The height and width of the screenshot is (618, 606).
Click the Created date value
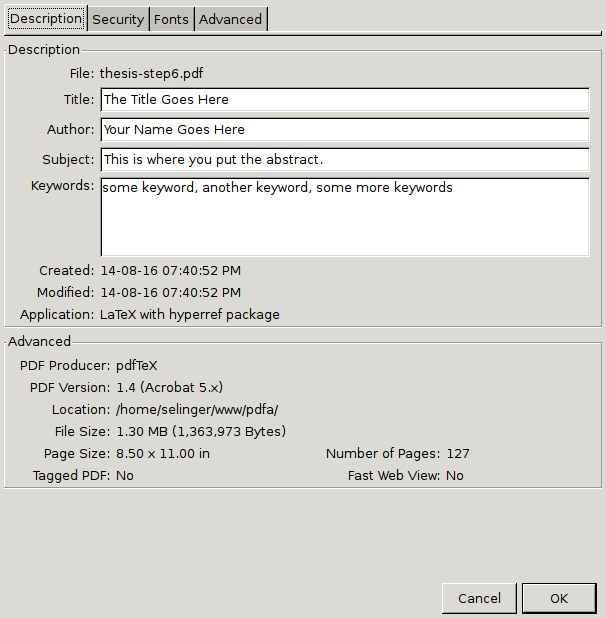coord(170,271)
